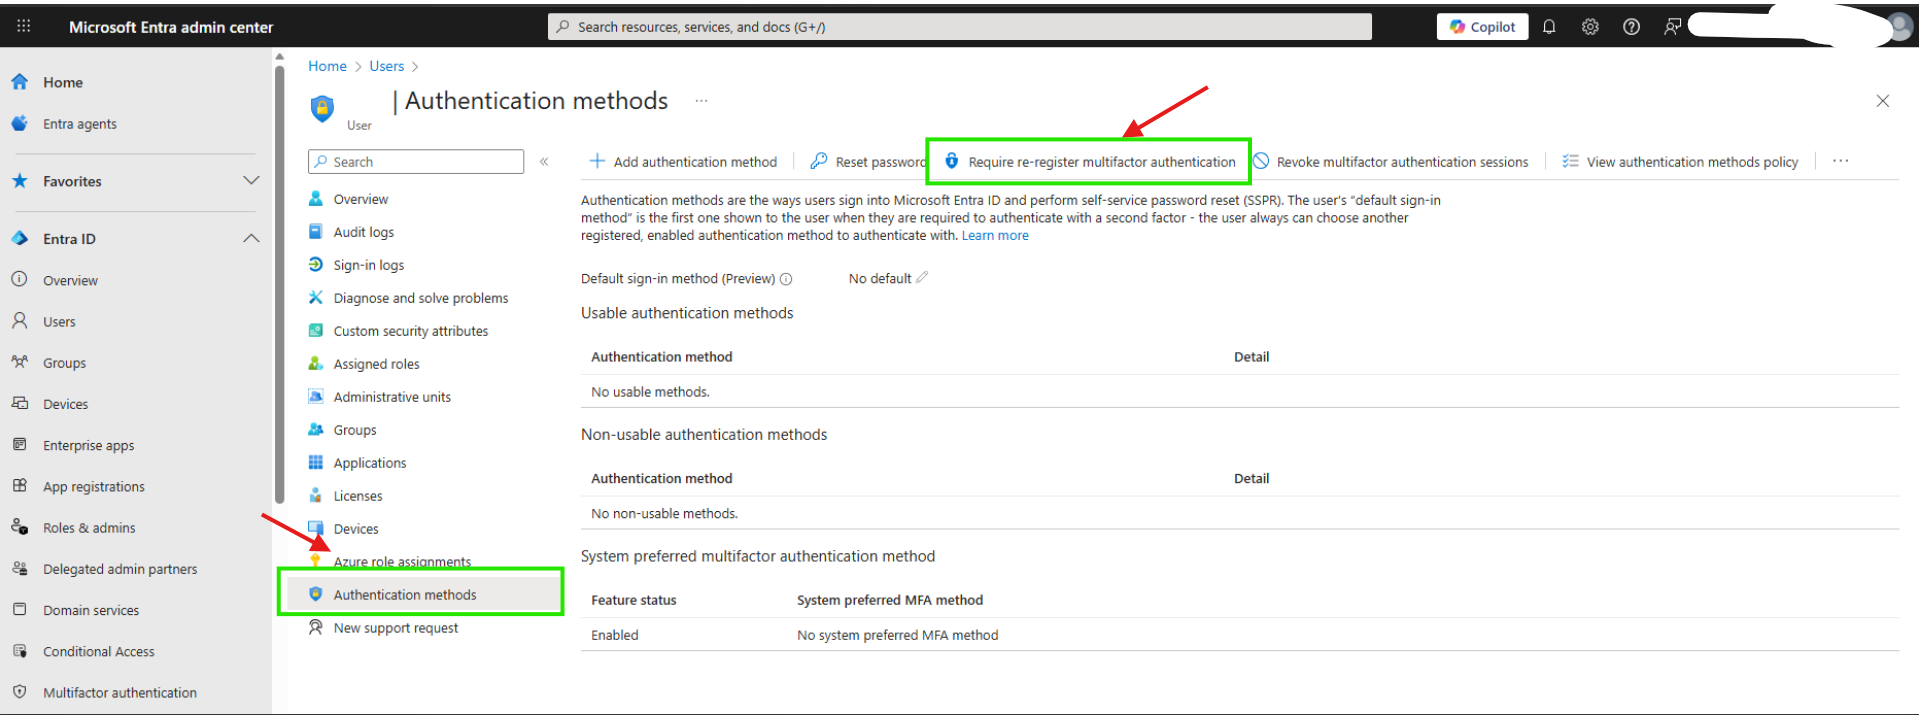Open Entra ID Overview in left navigation

coord(70,281)
